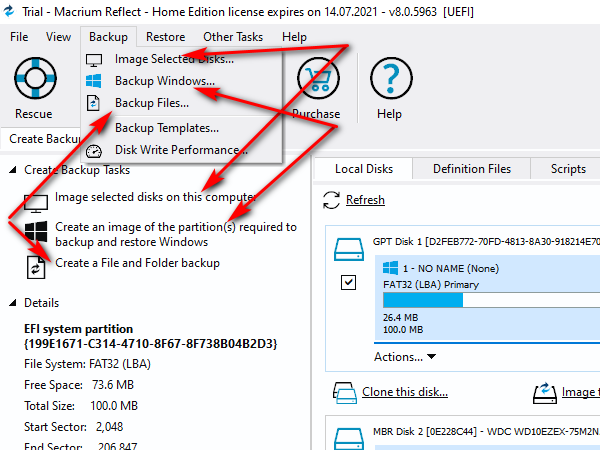This screenshot has height=450, width=600.
Task: Click the GPT Disk 1 header text
Action: tap(486, 242)
